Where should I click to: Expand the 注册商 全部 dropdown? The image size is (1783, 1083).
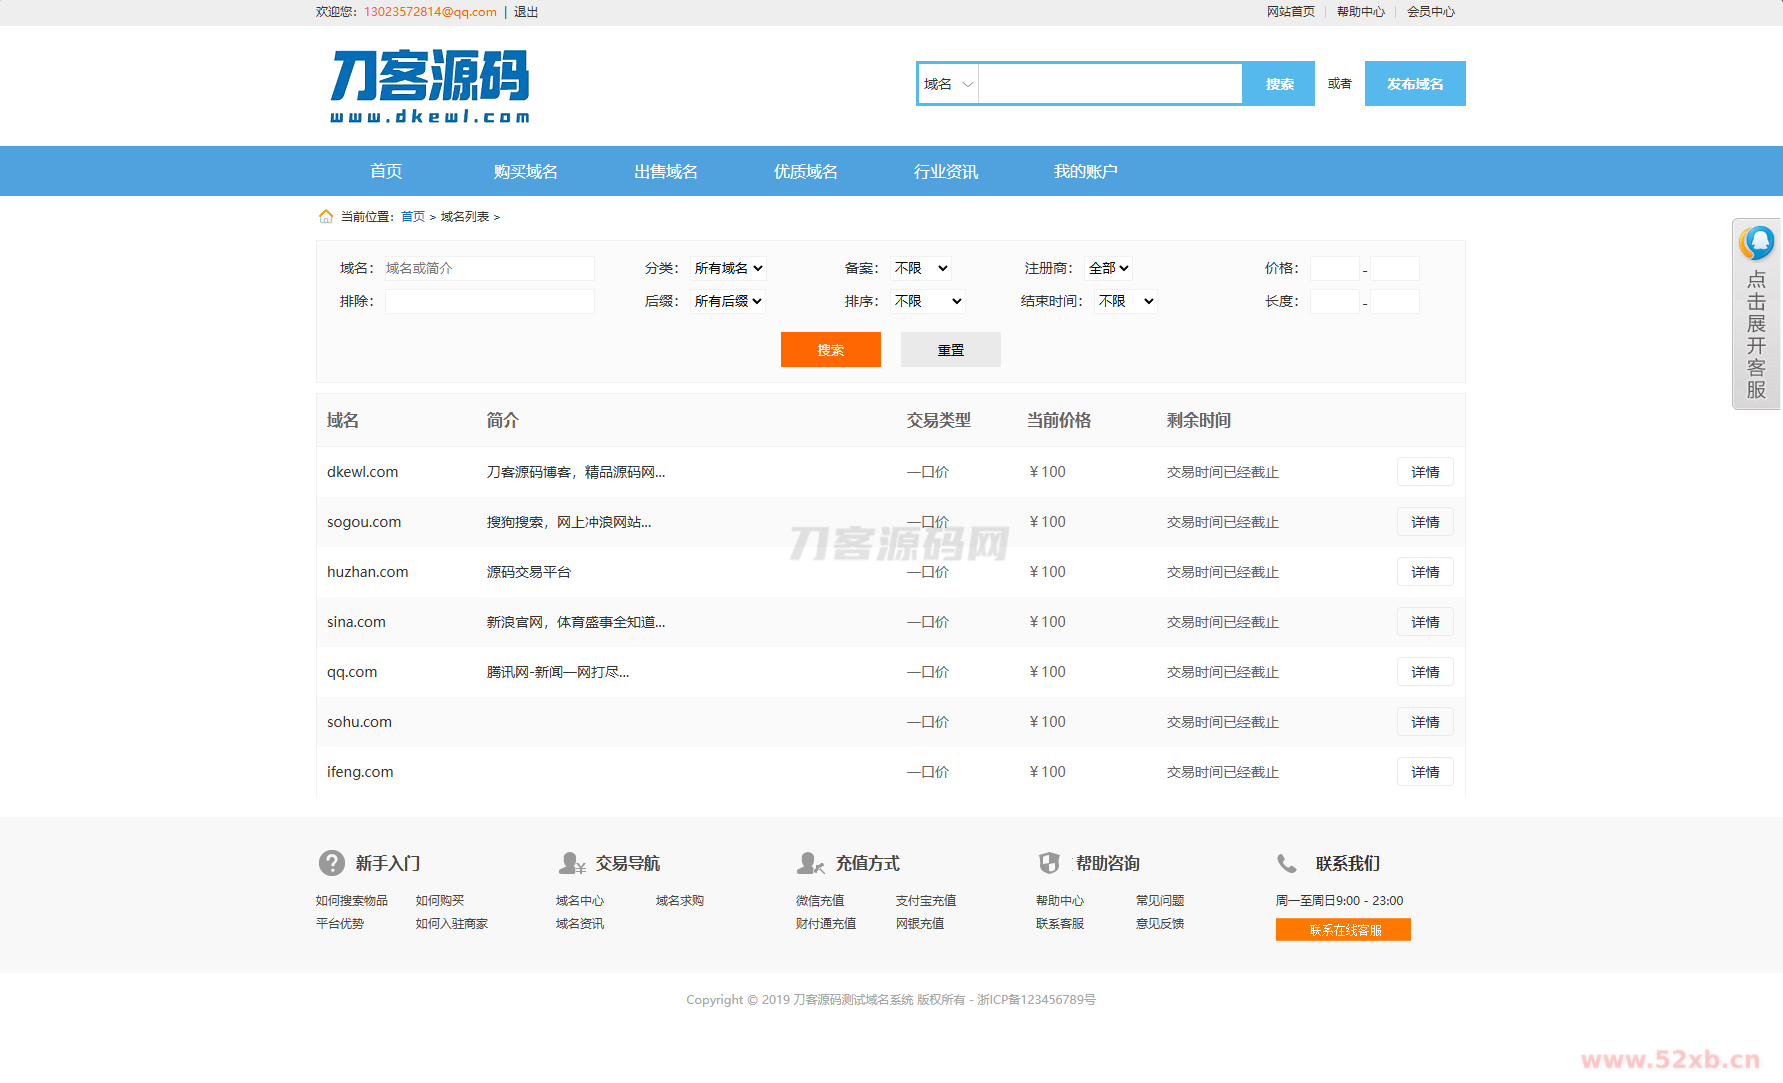1108,268
